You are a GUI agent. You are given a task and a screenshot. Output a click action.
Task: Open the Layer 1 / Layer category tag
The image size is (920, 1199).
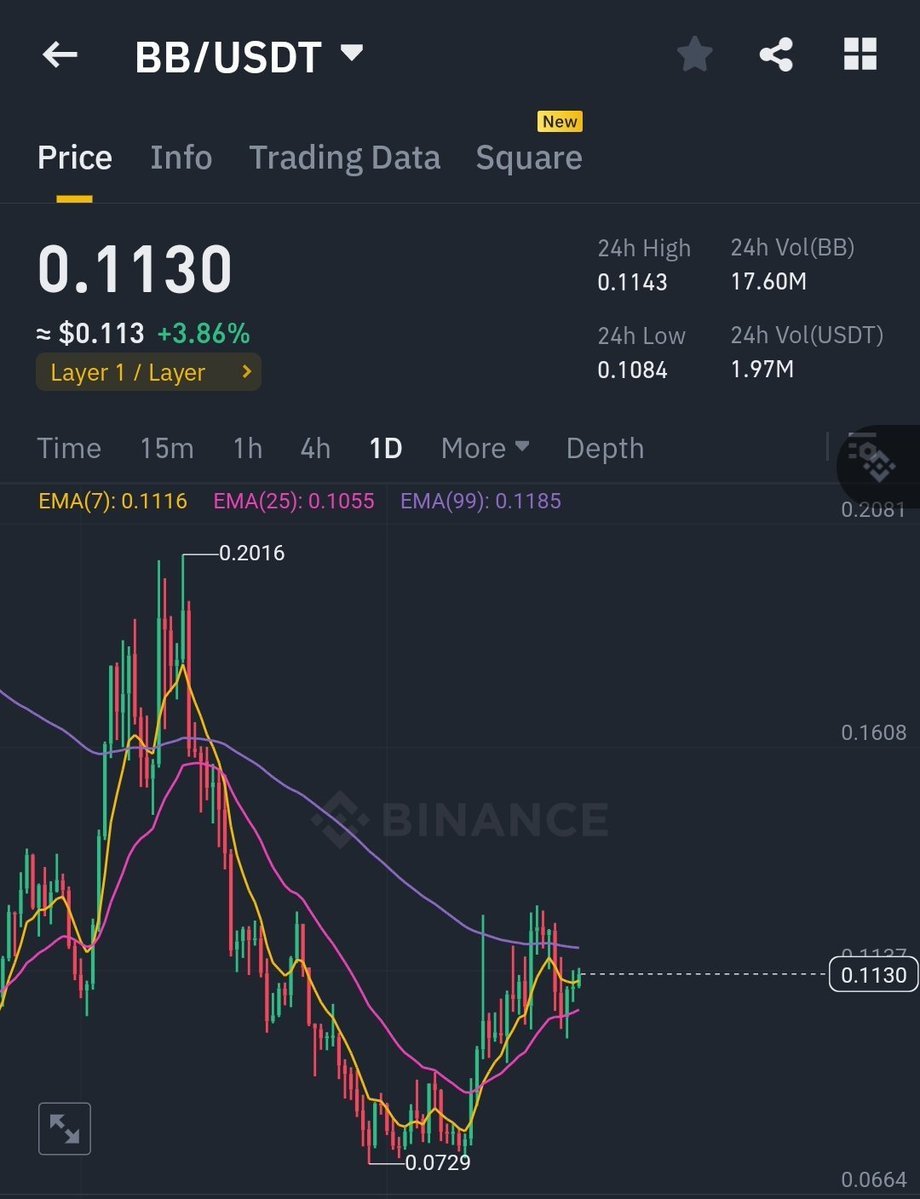[148, 372]
